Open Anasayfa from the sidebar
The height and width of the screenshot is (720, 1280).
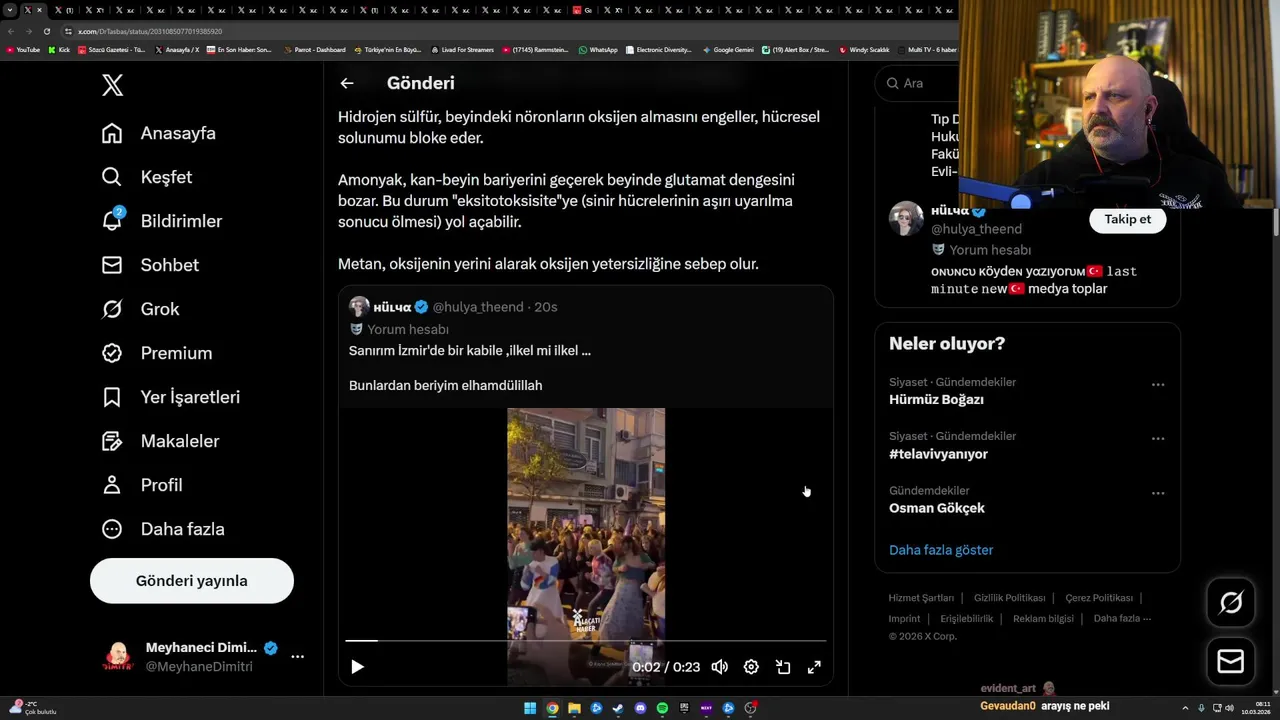pos(159,133)
